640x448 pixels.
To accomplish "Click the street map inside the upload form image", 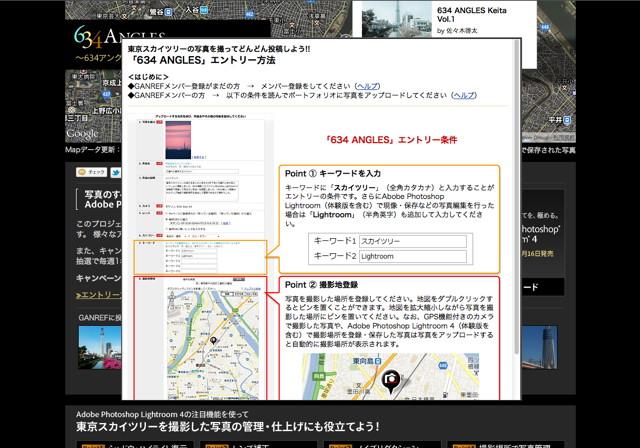I will 213,345.
